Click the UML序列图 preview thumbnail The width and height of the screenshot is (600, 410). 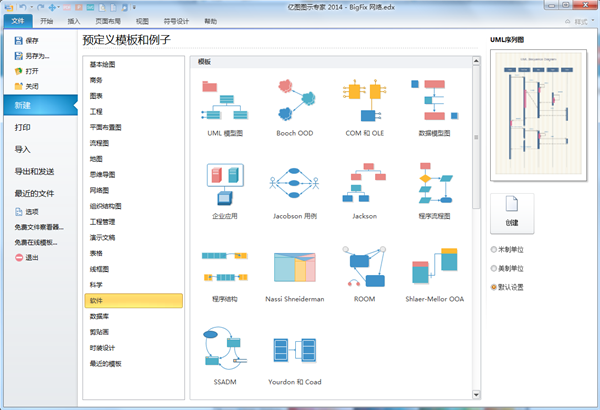coord(538,114)
